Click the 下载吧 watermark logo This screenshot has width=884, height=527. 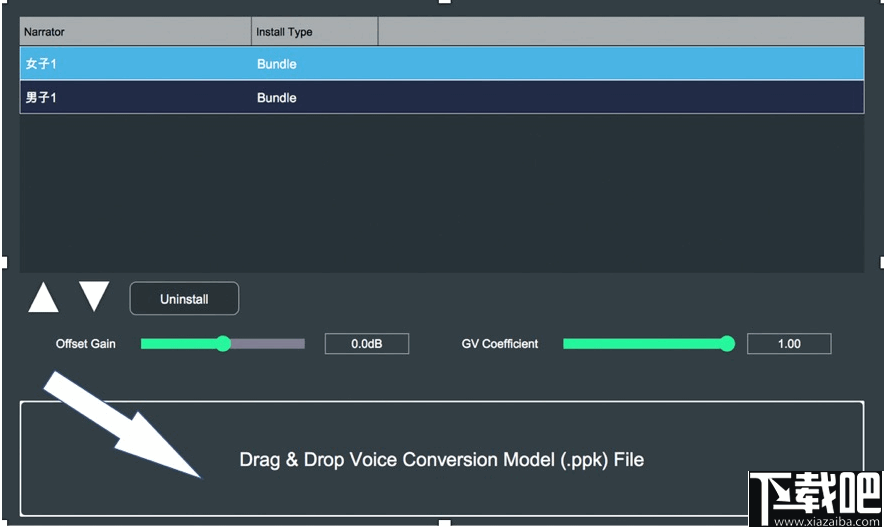coord(812,496)
